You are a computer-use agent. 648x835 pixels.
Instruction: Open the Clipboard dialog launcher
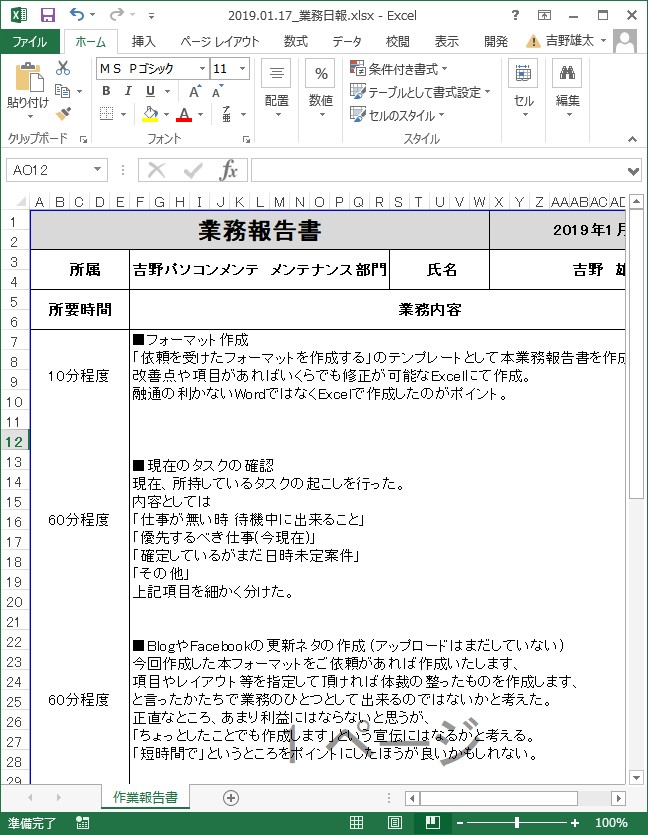coord(83,139)
